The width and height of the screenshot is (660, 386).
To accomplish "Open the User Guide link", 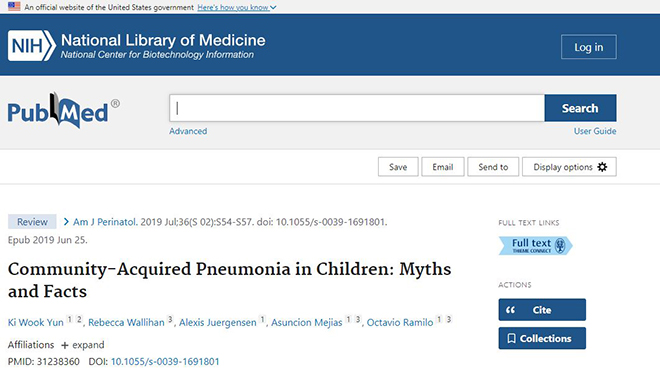I will pyautogui.click(x=595, y=131).
